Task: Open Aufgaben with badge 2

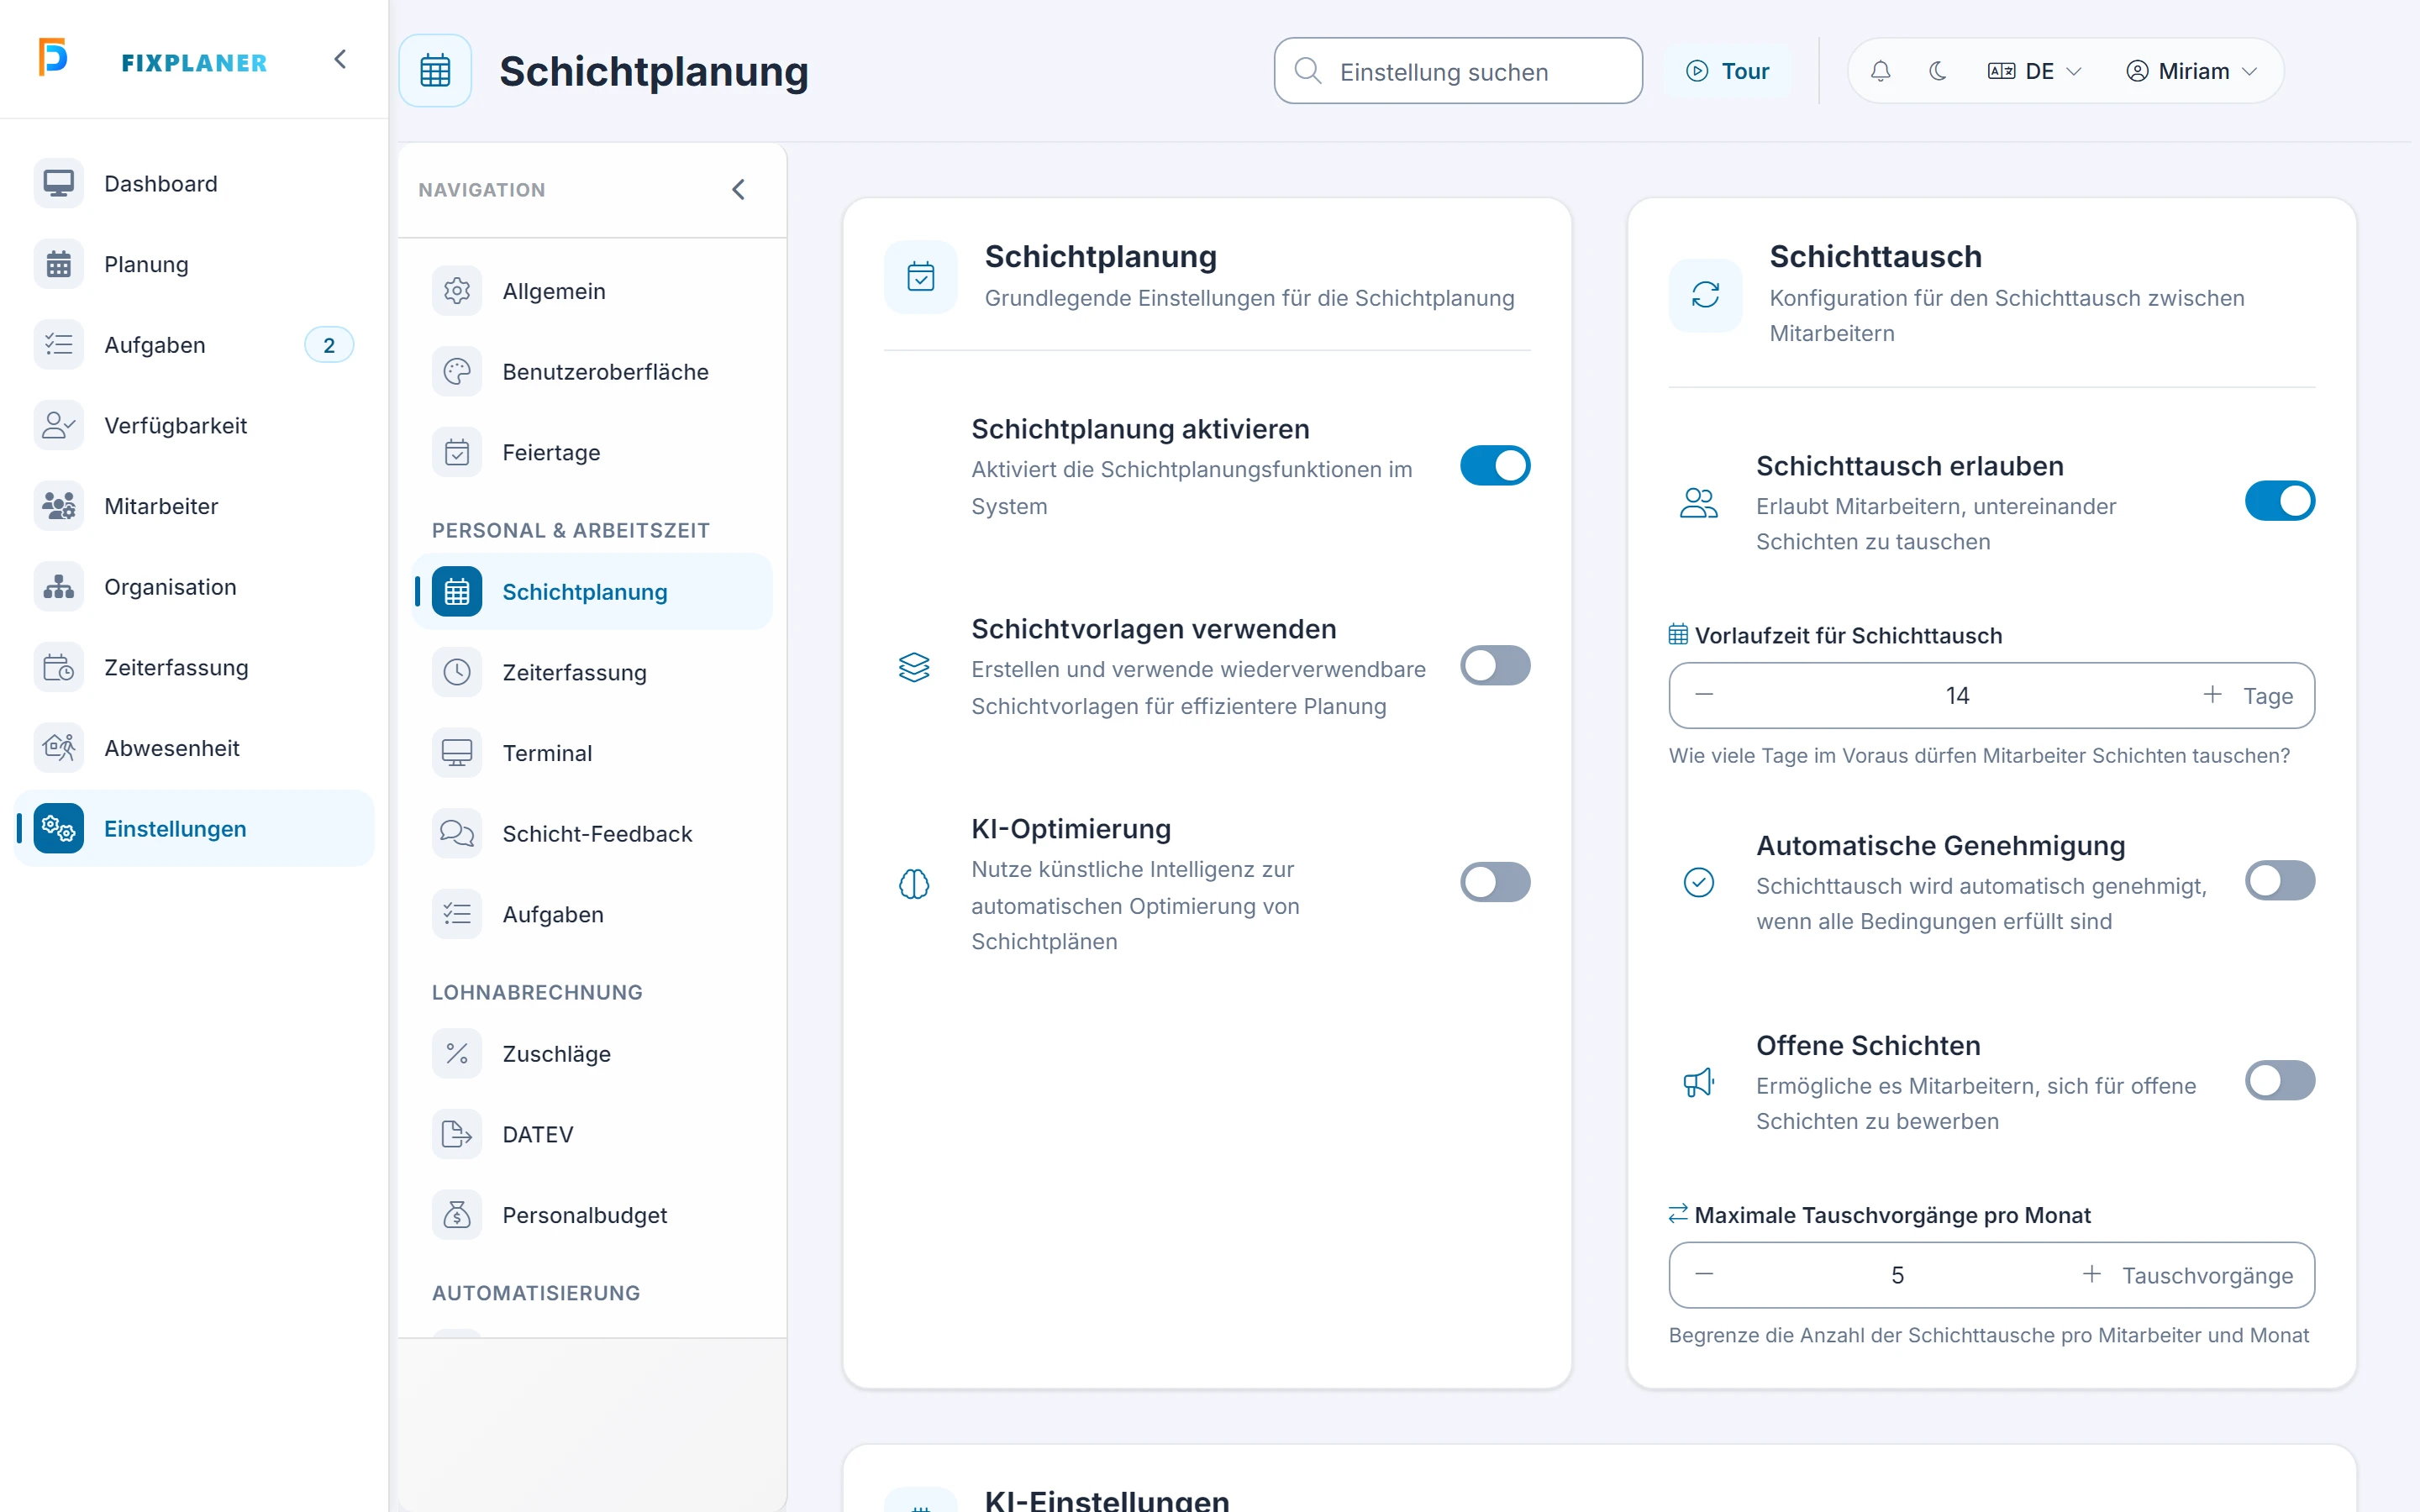Action: click(x=194, y=345)
